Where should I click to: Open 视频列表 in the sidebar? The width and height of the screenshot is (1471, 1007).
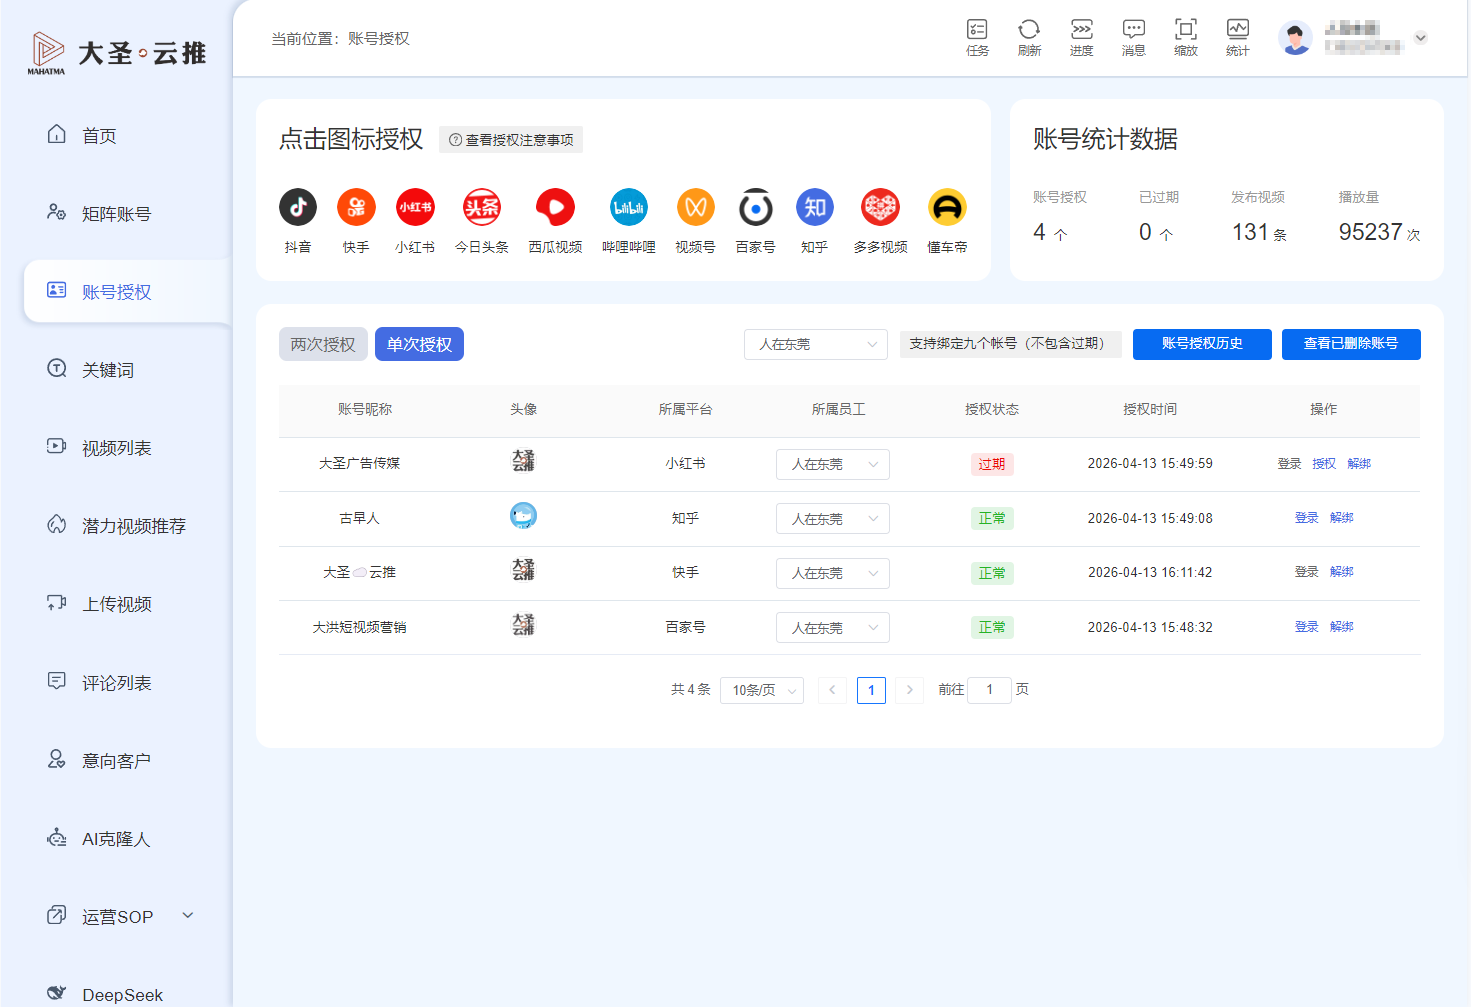pyautogui.click(x=116, y=448)
